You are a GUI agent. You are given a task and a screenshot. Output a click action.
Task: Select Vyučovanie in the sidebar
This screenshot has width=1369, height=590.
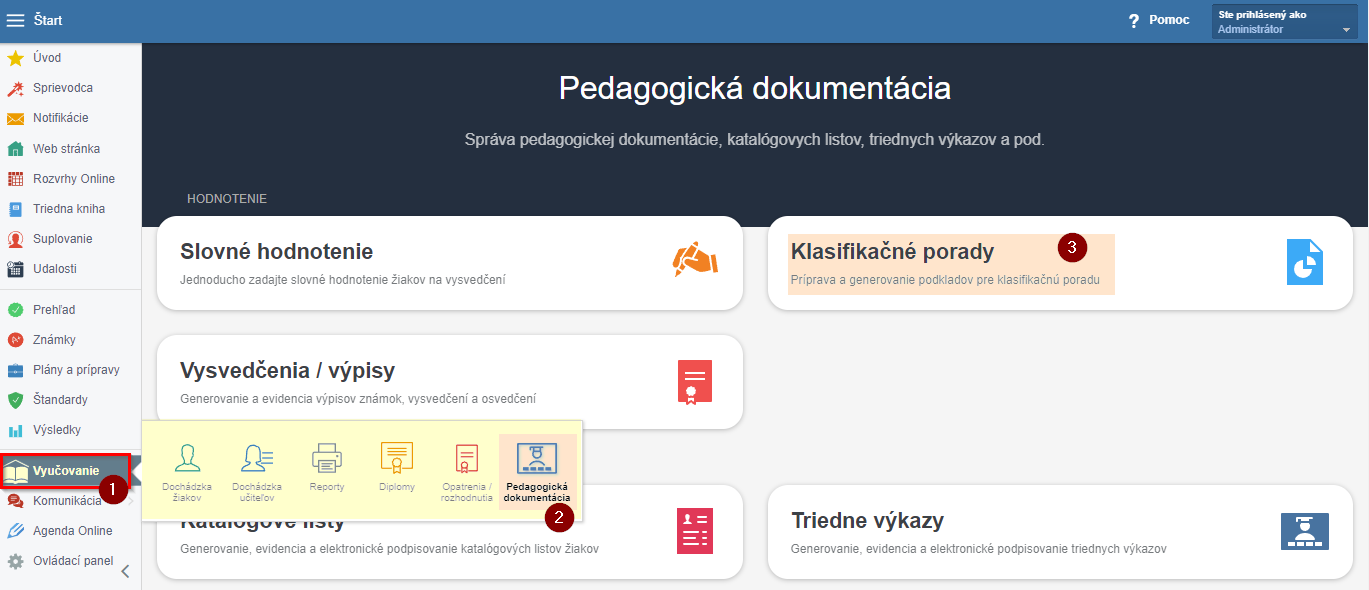65,471
